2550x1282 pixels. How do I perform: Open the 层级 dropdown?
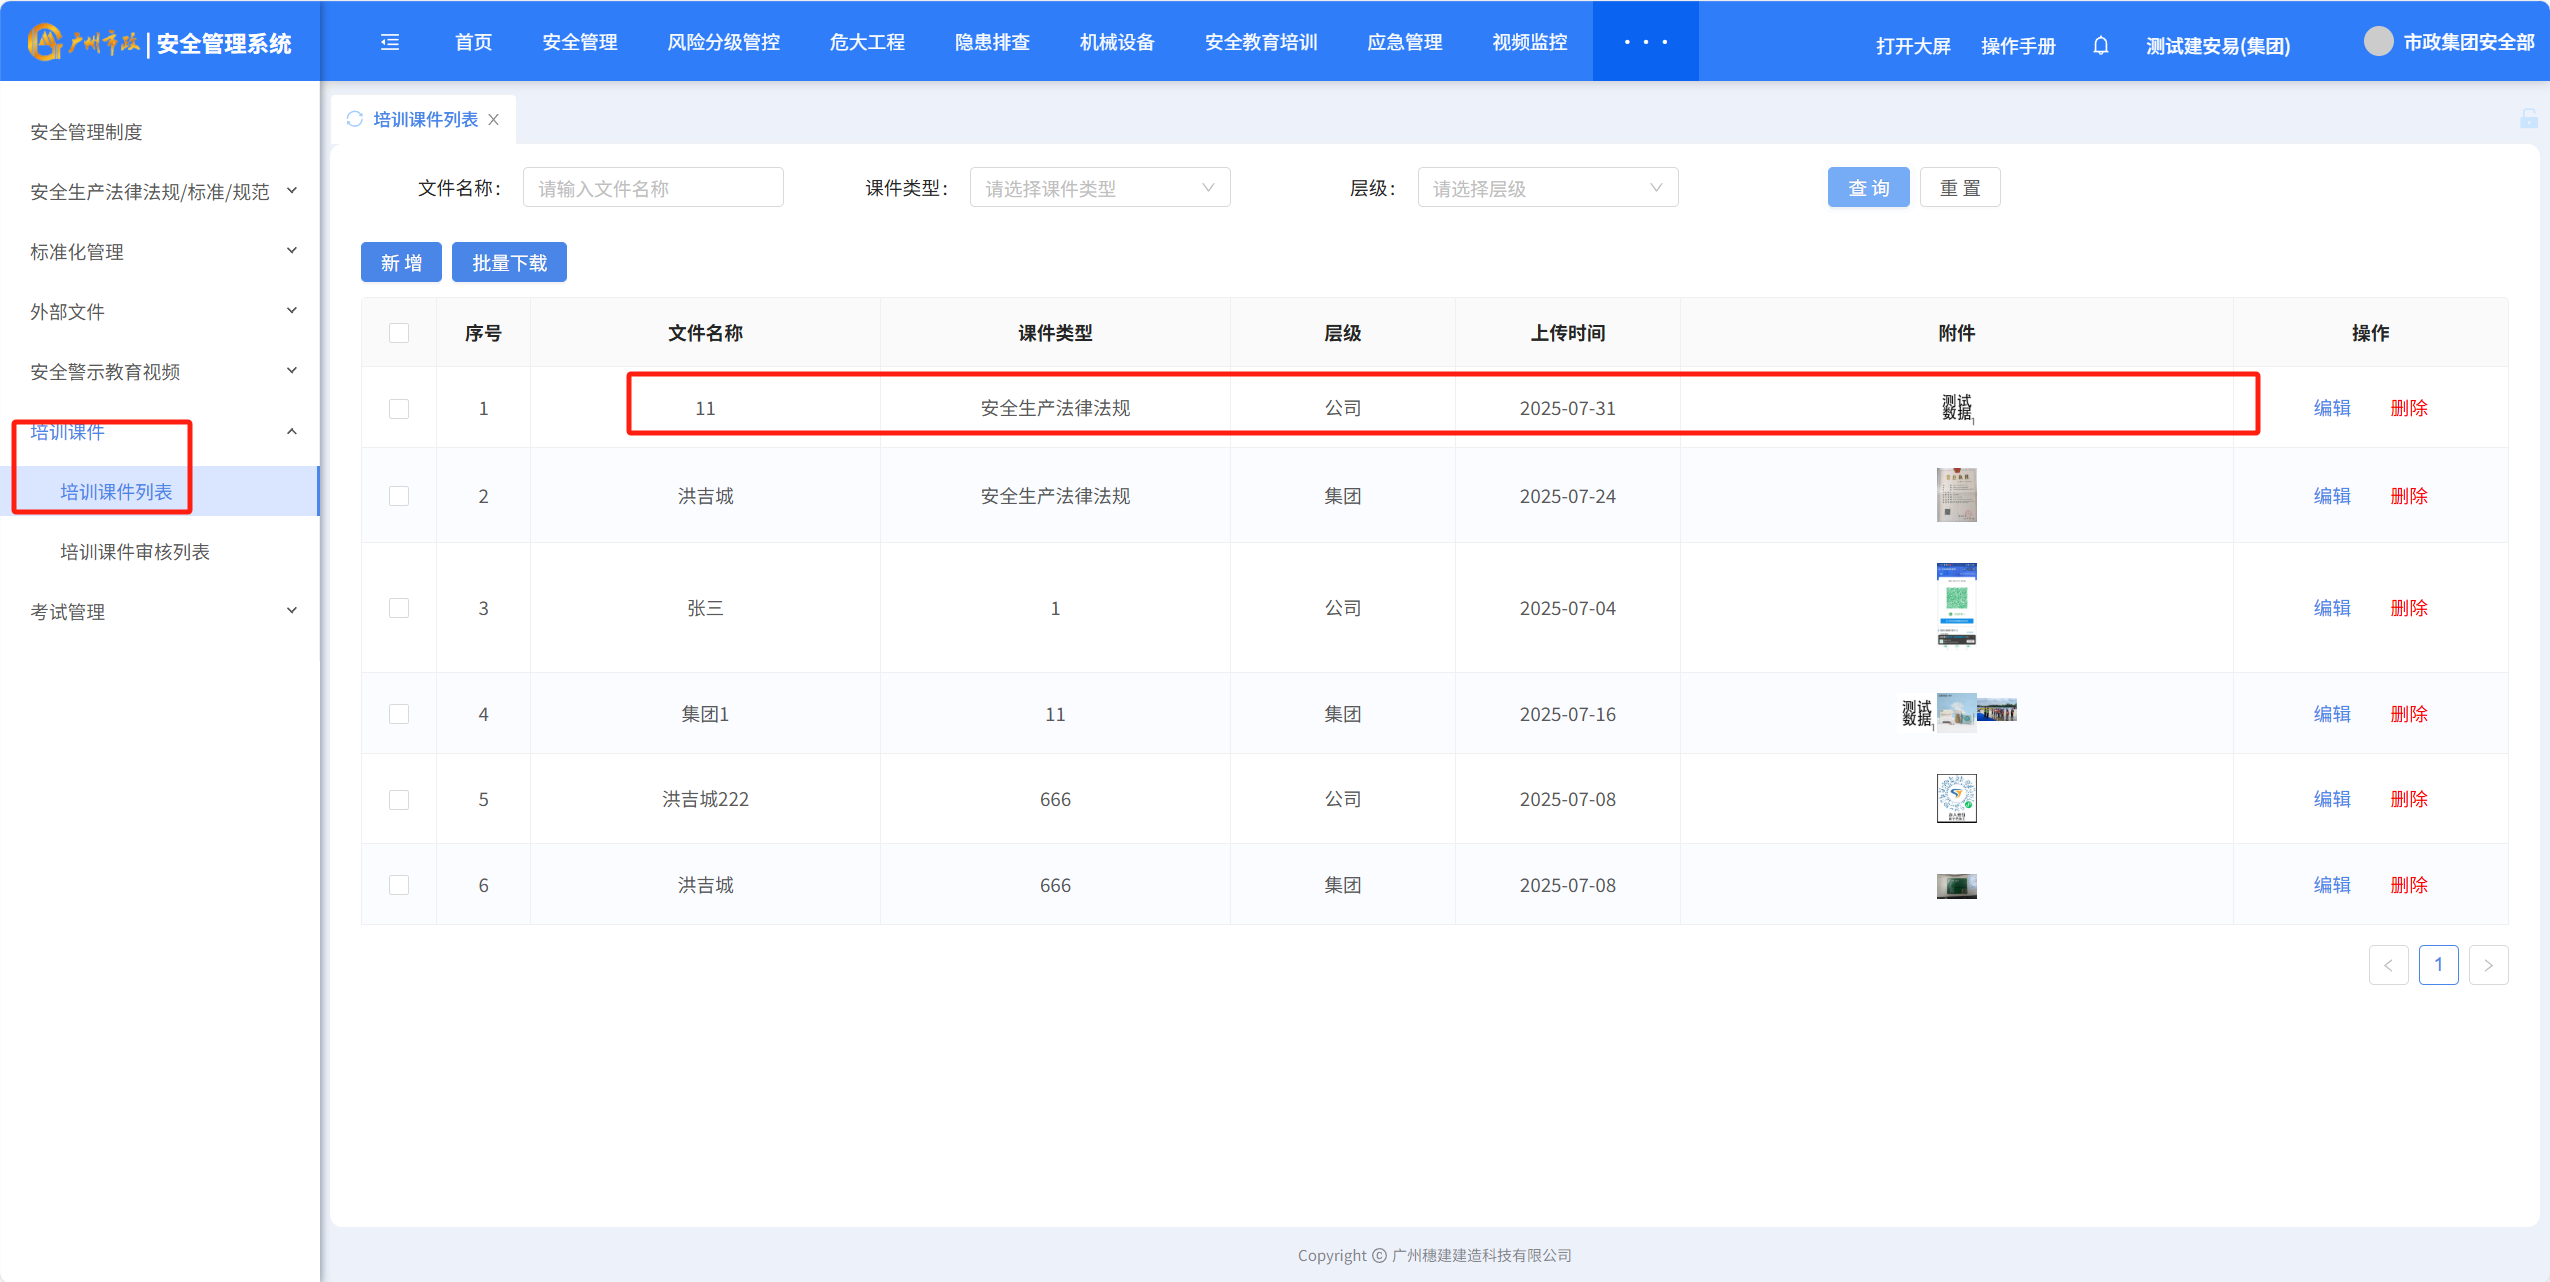coord(1547,188)
